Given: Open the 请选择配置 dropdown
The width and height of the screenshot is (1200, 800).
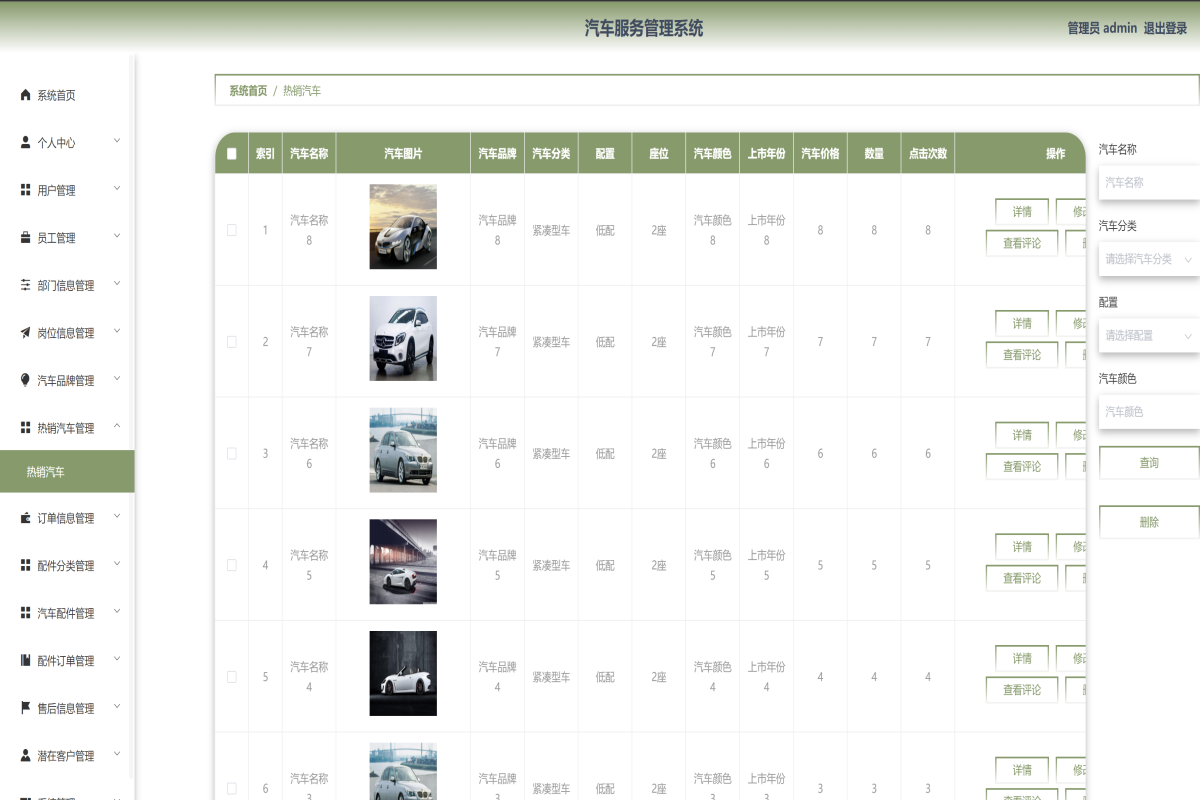Looking at the screenshot, I should pyautogui.click(x=1148, y=334).
